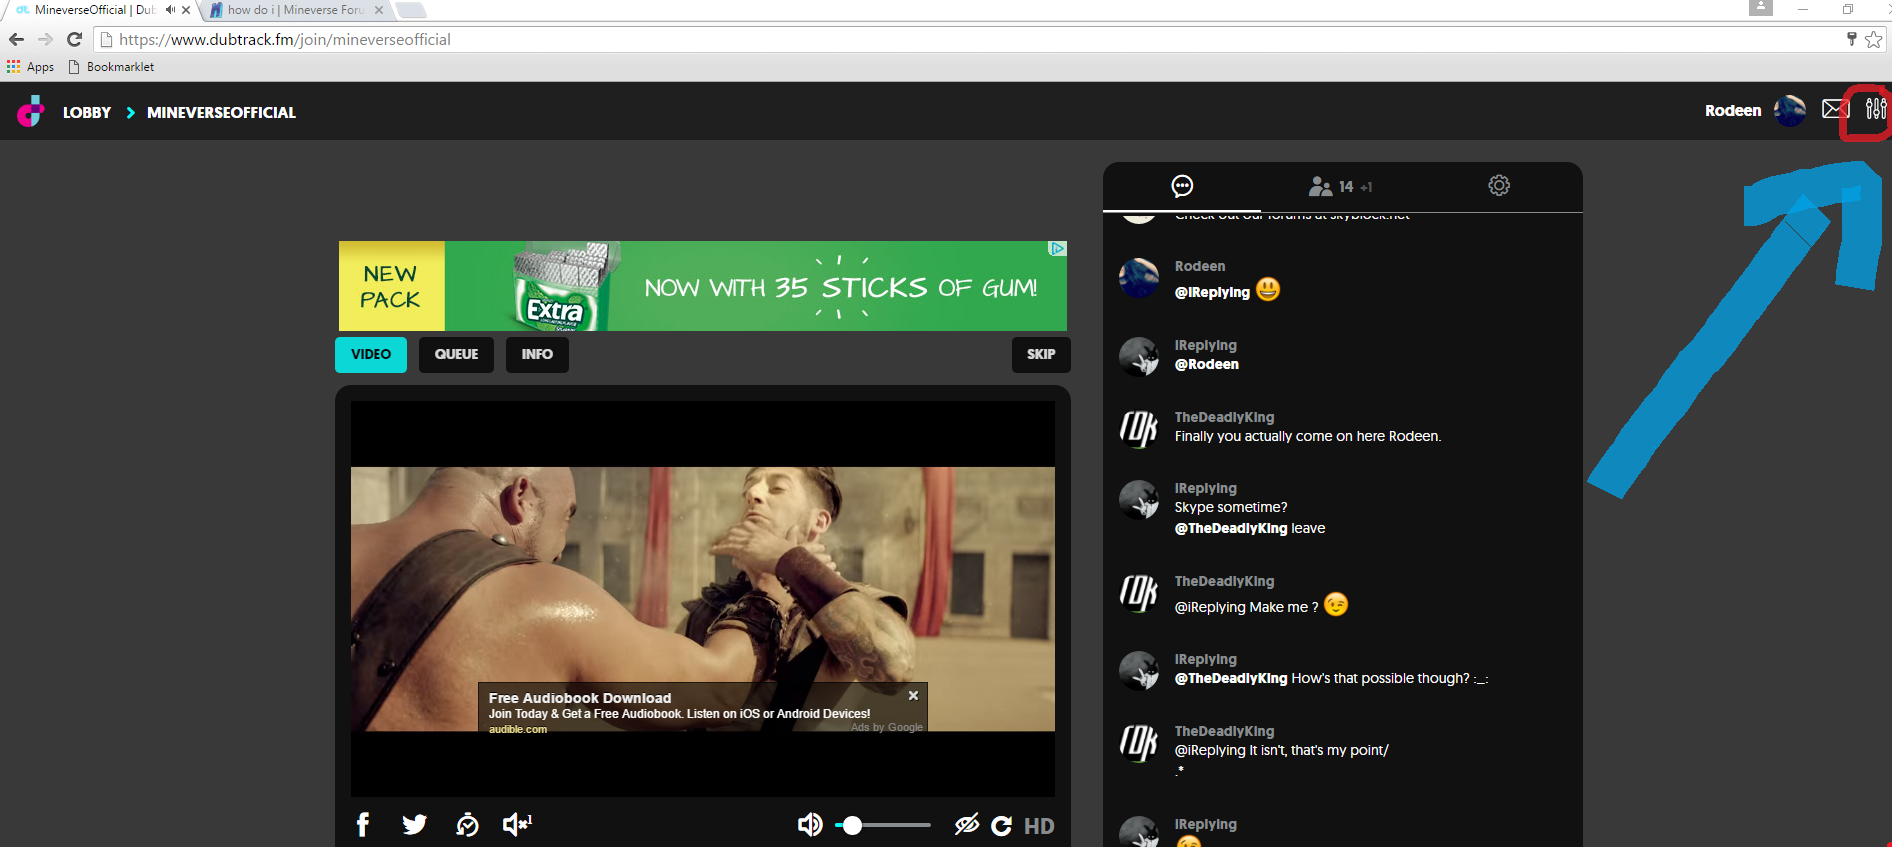Click the Bookmarklet bookmark
The height and width of the screenshot is (847, 1892).
click(111, 67)
